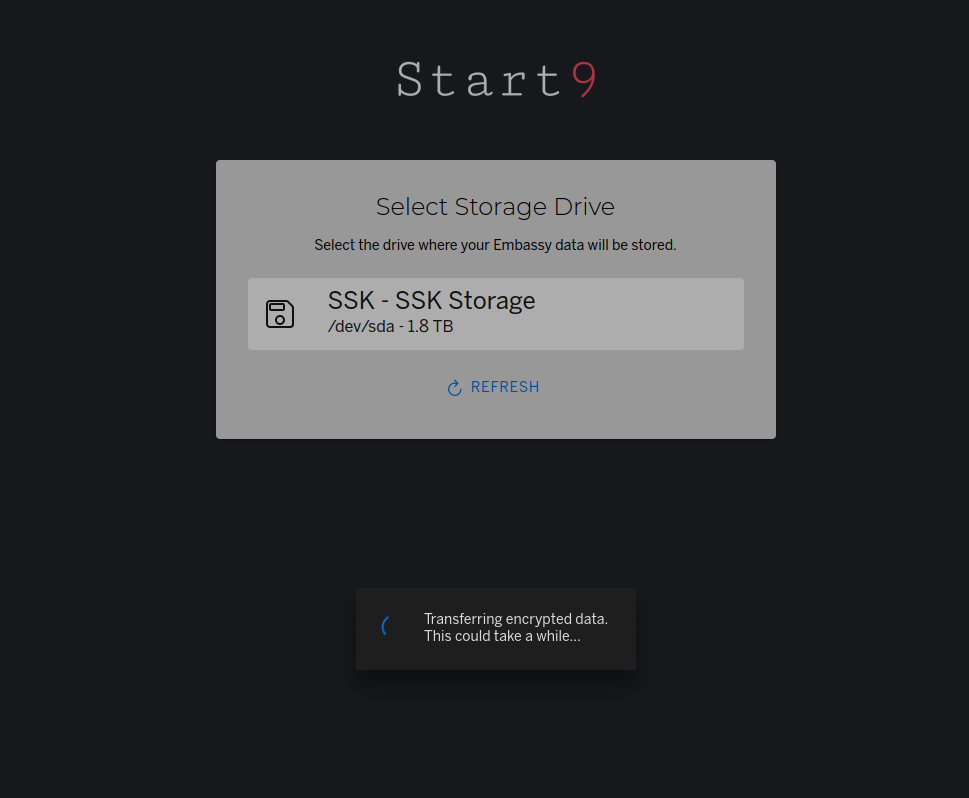Click the floppy disk drive icon
Viewport: 969px width, 798px height.
280,314
